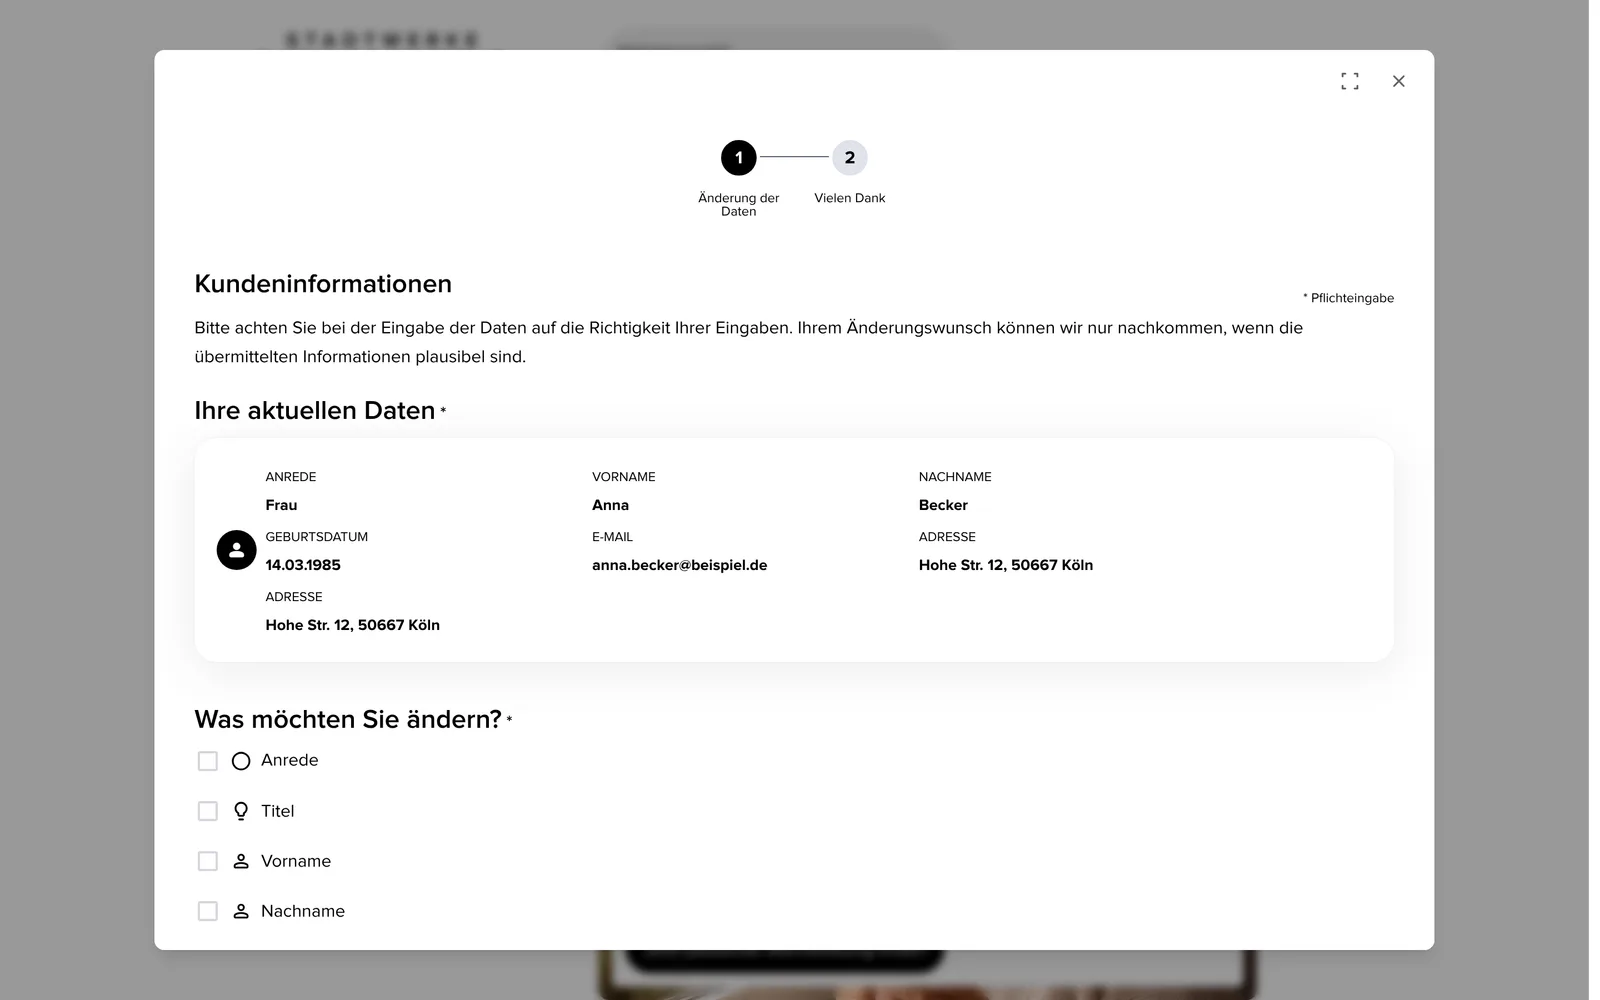Image resolution: width=1600 pixels, height=1000 pixels.
Task: Click the fullscreen expand icon
Action: pyautogui.click(x=1350, y=81)
